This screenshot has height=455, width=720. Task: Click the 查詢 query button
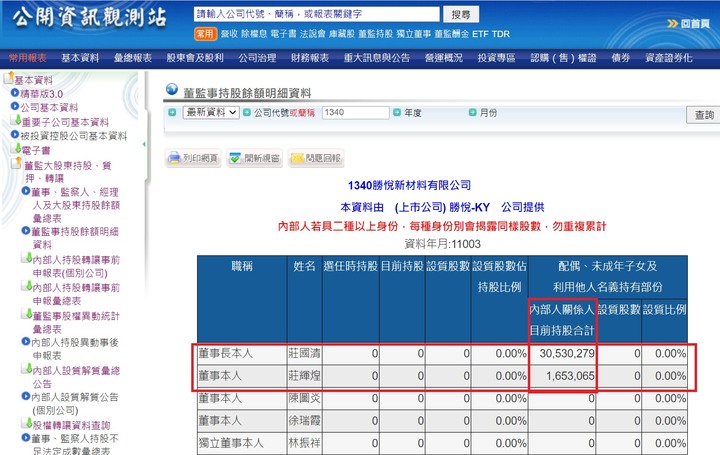click(x=704, y=115)
